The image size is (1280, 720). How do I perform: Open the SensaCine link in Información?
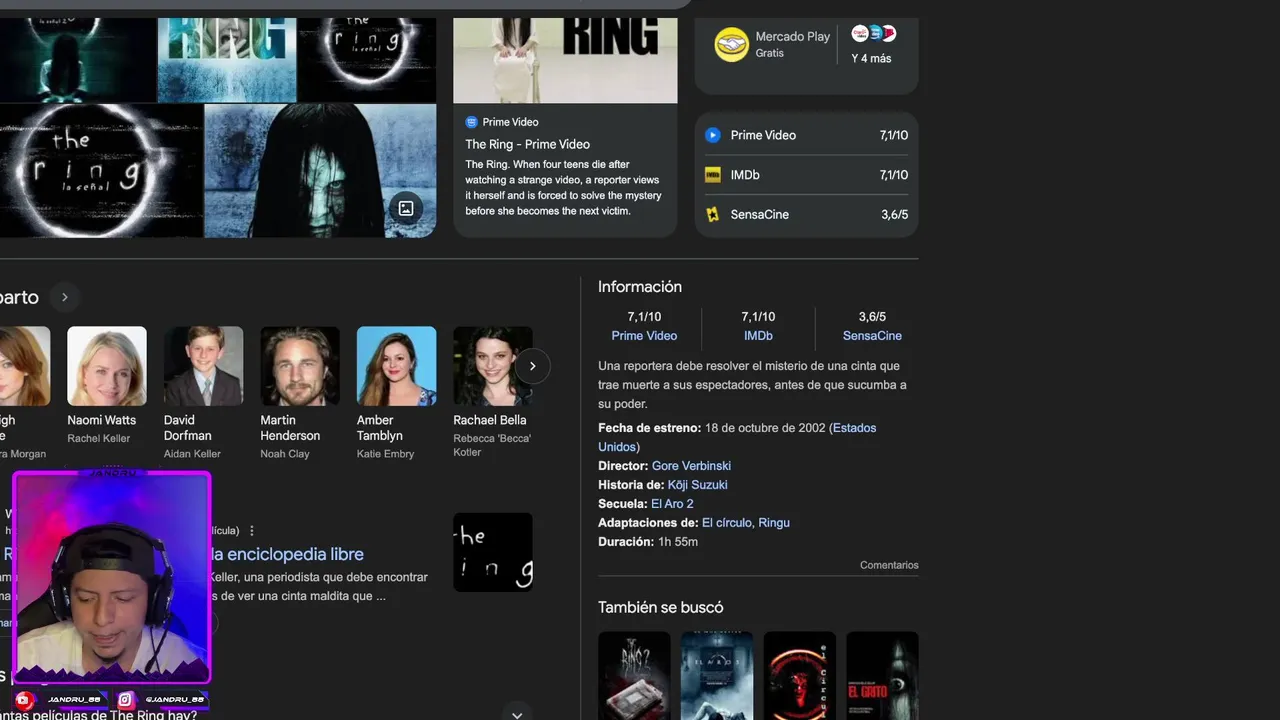(872, 336)
